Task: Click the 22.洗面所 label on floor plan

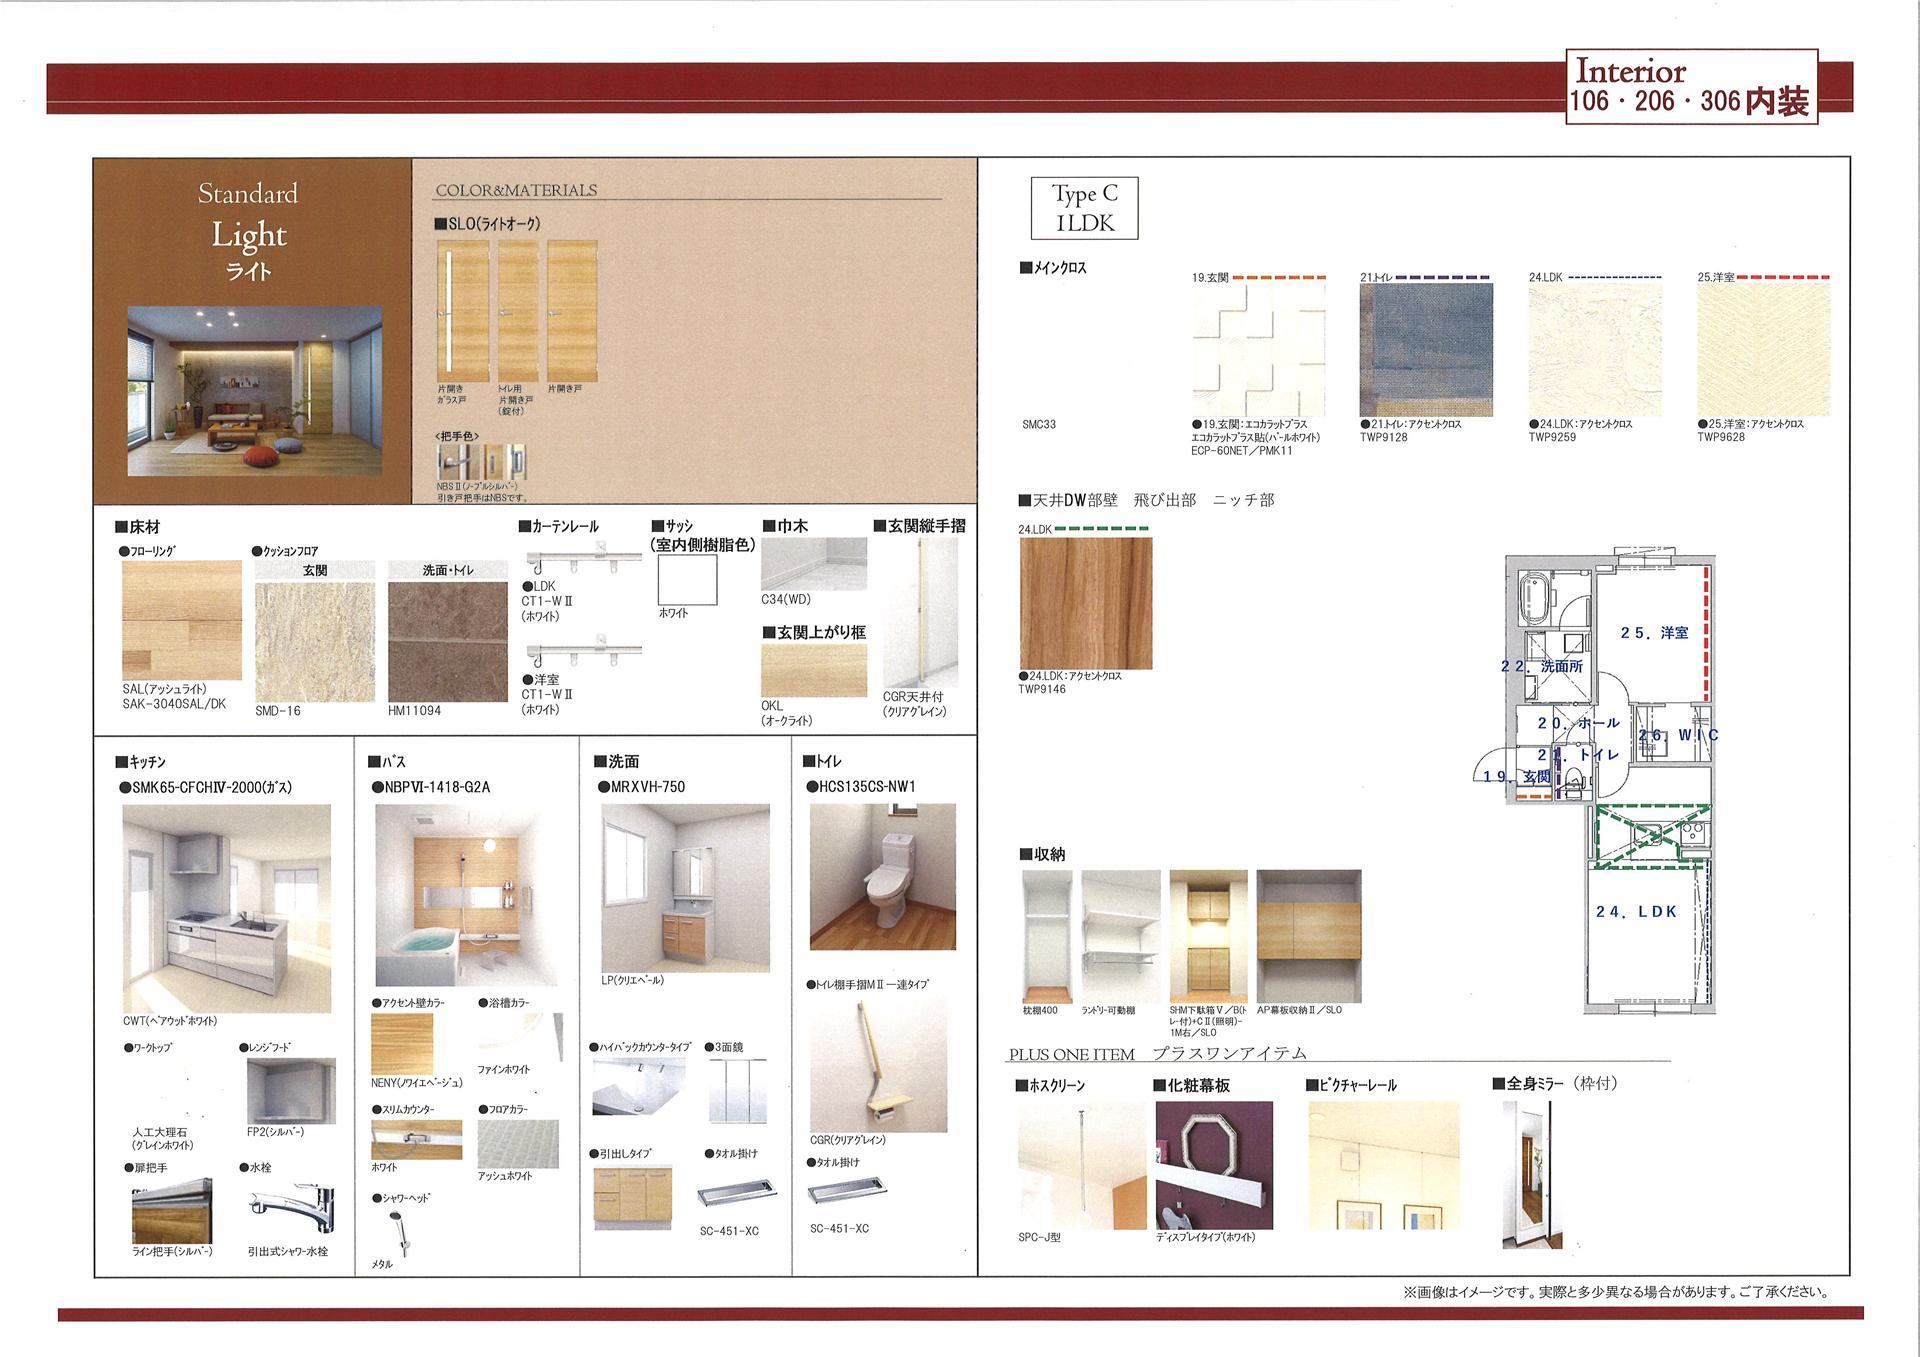Action: 1542,666
